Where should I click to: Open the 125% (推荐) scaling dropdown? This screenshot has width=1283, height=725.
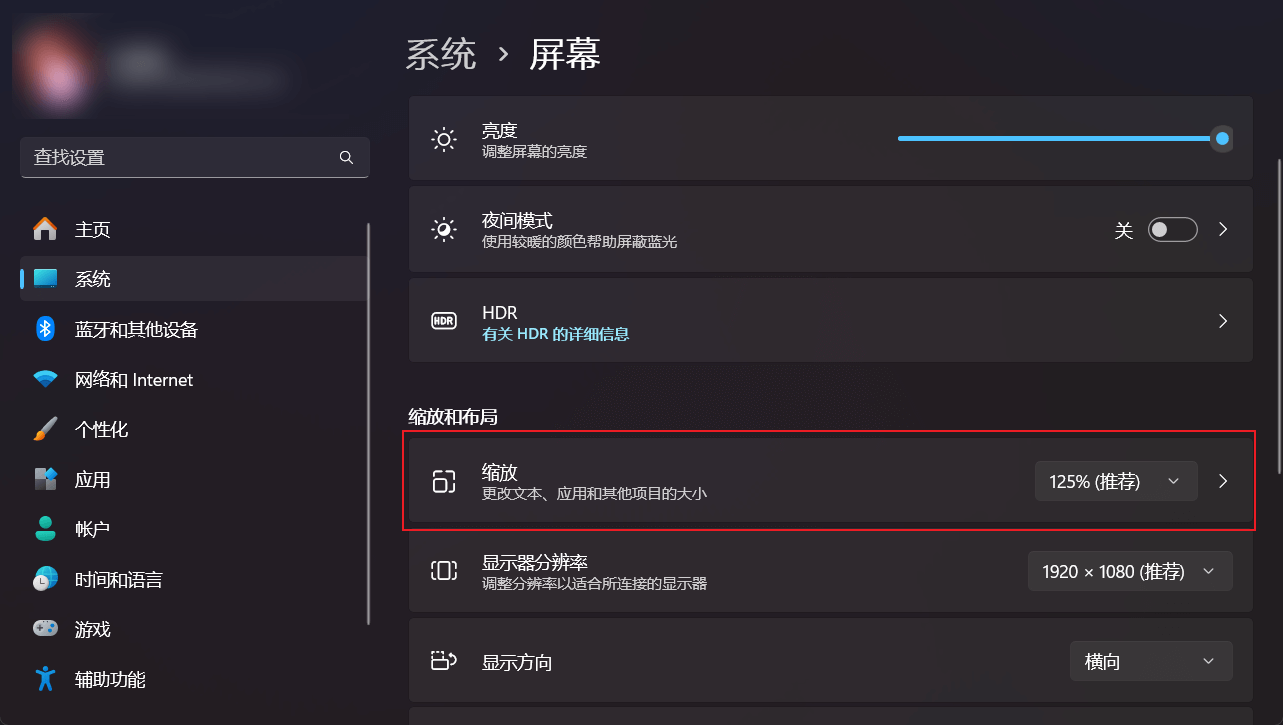tap(1116, 481)
